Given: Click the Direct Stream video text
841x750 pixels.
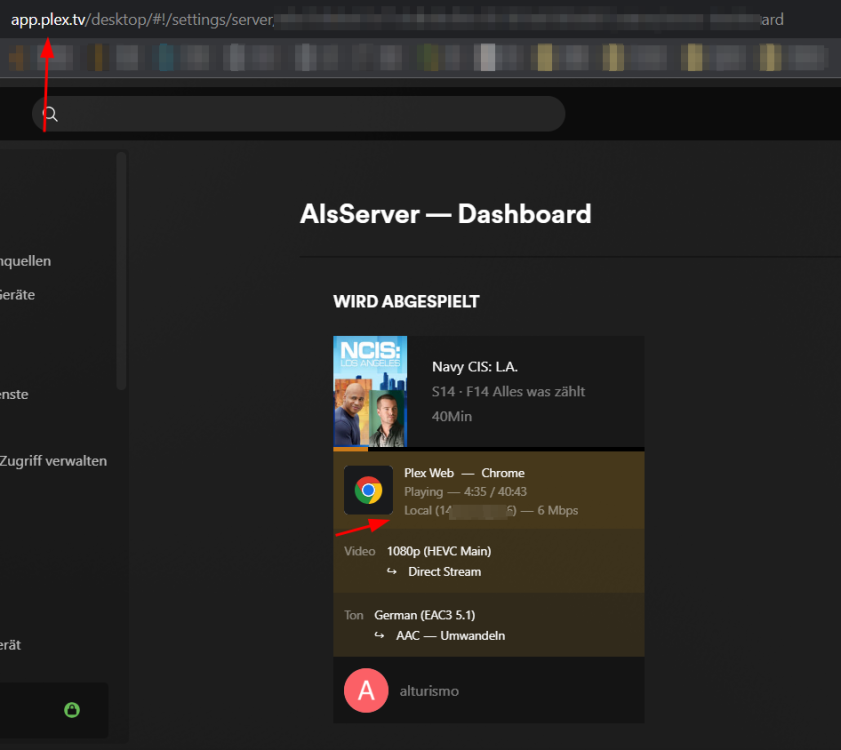Looking at the screenshot, I should click(444, 572).
